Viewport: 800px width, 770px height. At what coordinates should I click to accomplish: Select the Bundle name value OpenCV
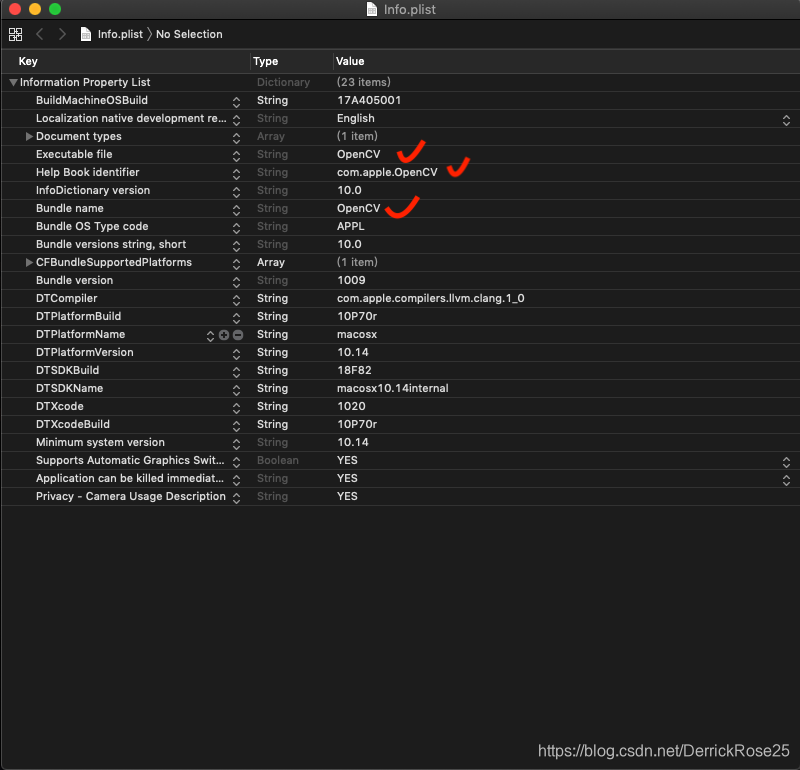click(x=358, y=208)
